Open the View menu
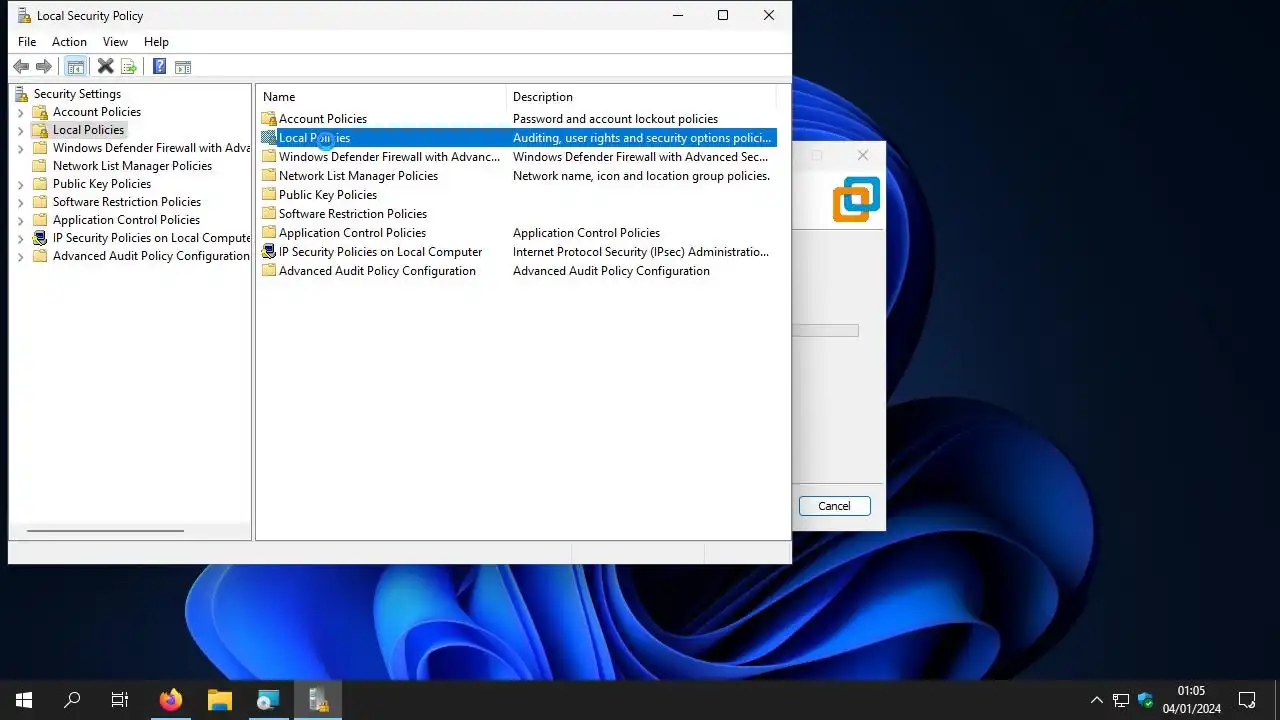Image resolution: width=1280 pixels, height=720 pixels. point(115,42)
